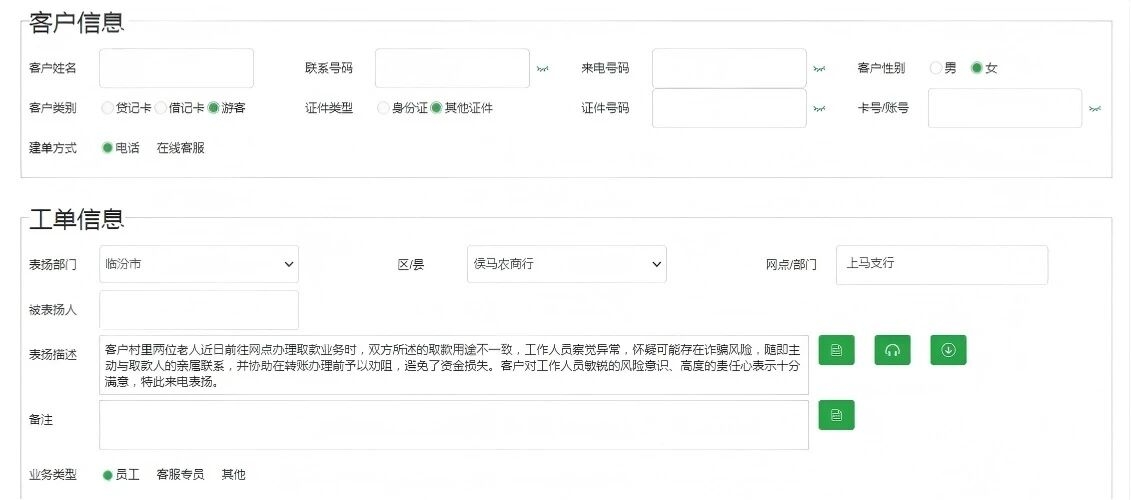Focus the 被表扬人 text box

click(199, 310)
